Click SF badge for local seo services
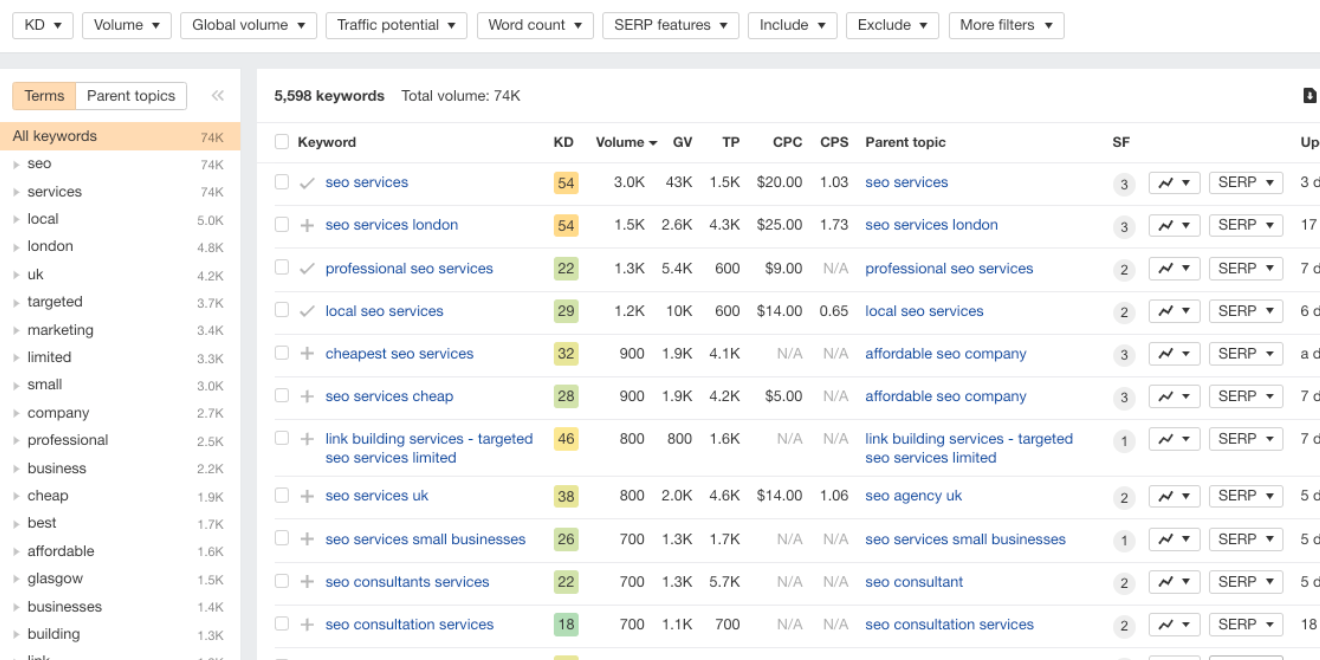Image resolution: width=1320 pixels, height=660 pixels. 1124,312
